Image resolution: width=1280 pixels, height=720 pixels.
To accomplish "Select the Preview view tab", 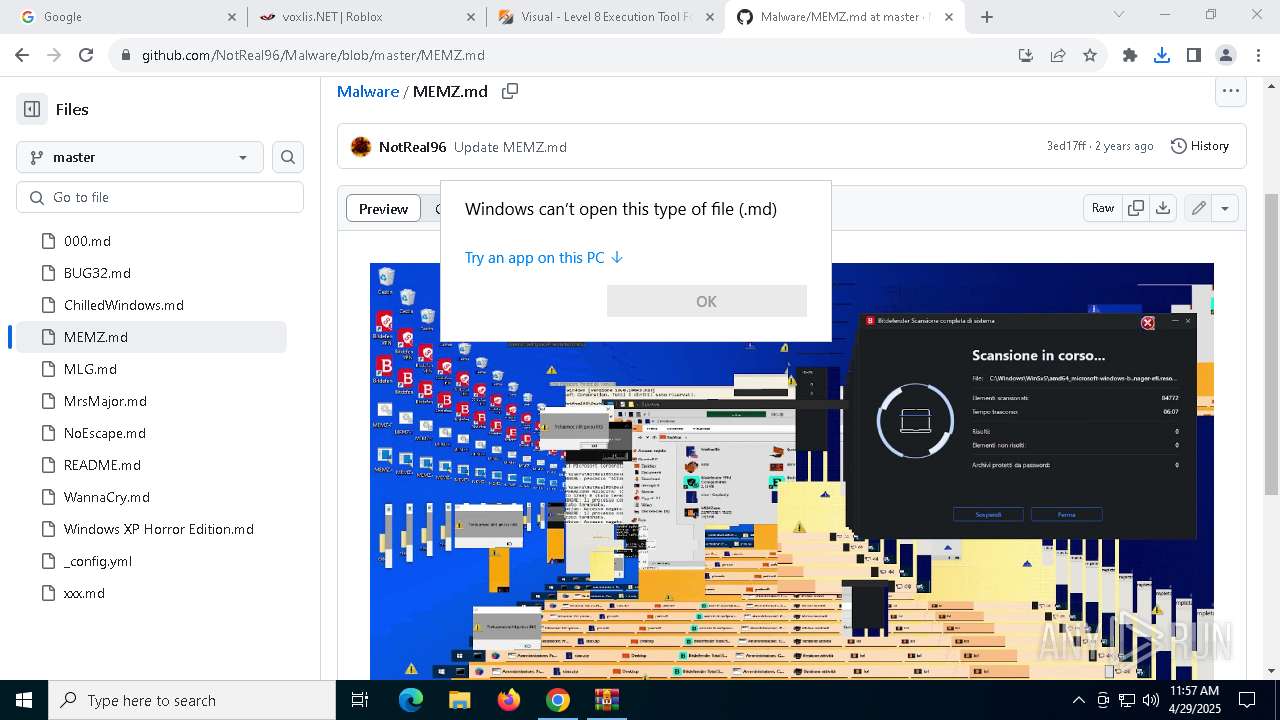I will 383,208.
